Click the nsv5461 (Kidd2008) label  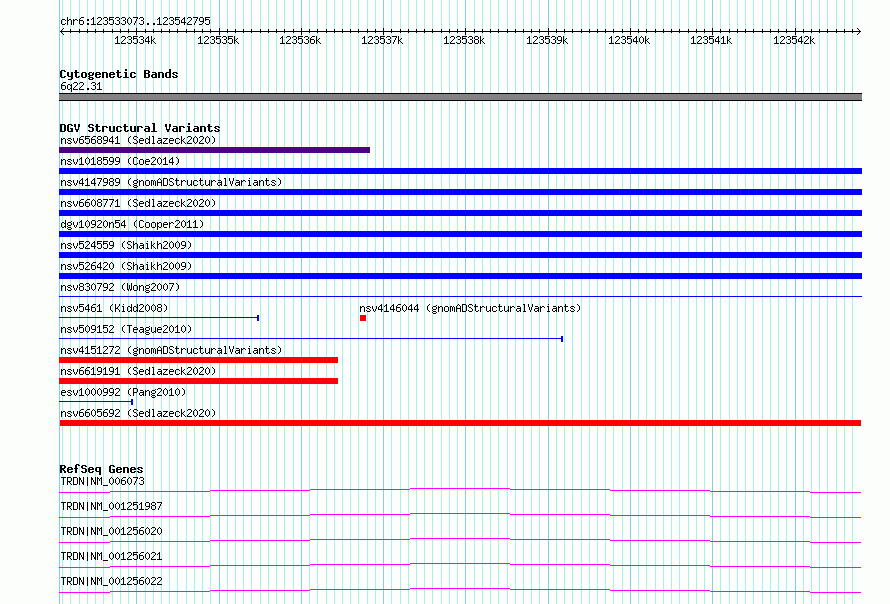(x=114, y=308)
